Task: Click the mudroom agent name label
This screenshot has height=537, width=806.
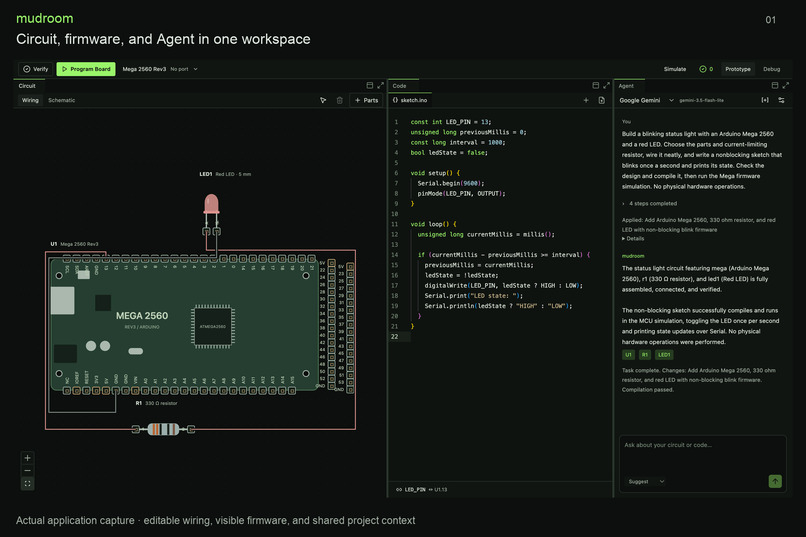Action: [633, 256]
